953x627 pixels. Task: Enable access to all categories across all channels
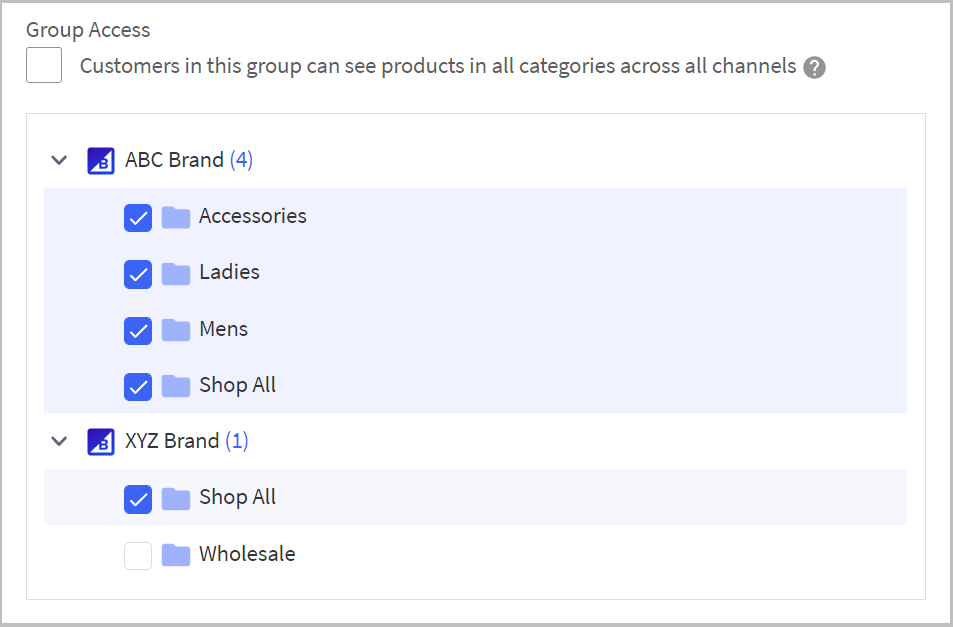[43, 66]
